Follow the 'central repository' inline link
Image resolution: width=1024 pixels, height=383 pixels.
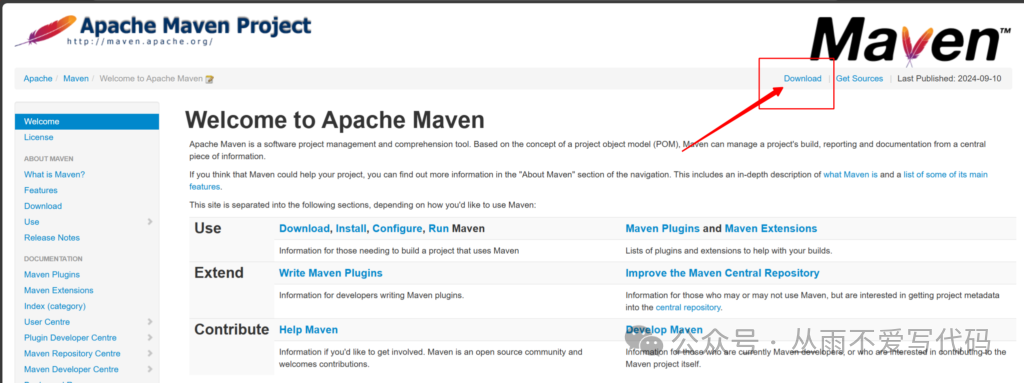point(688,307)
